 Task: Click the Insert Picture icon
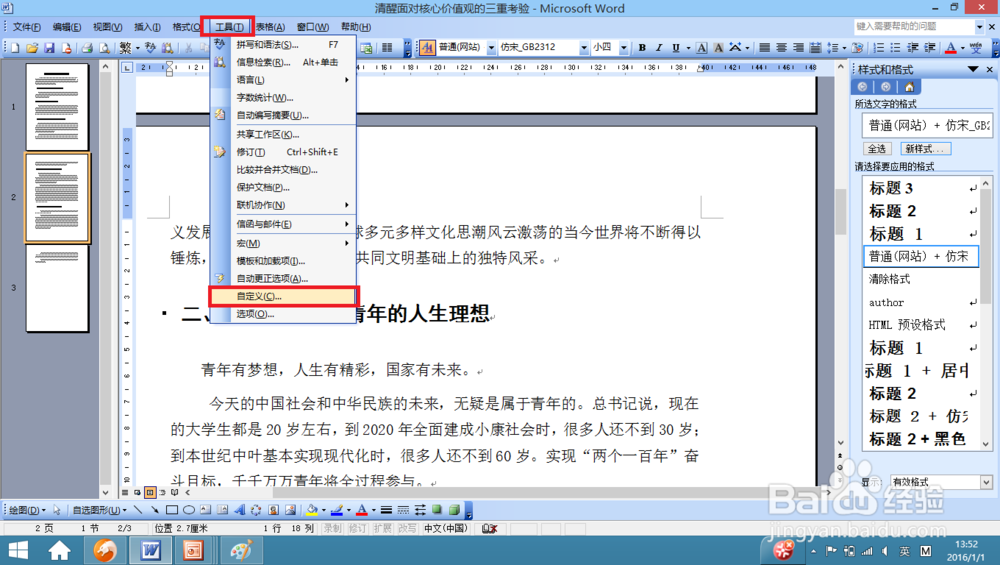(x=290, y=510)
